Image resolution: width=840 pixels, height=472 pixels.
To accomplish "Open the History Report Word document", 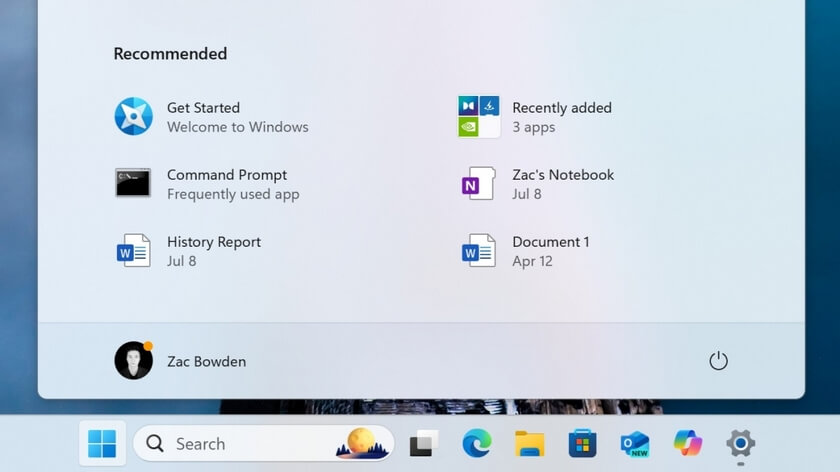I will click(x=133, y=251).
